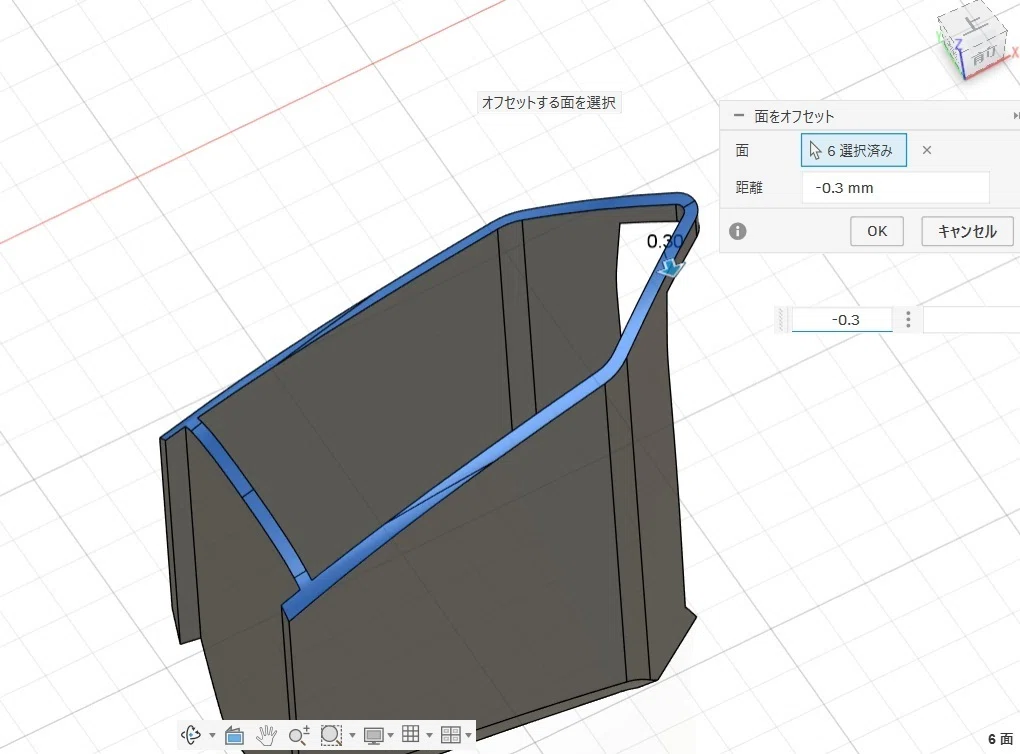Activate the Pan hand tool
This screenshot has width=1020, height=754.
point(266,736)
